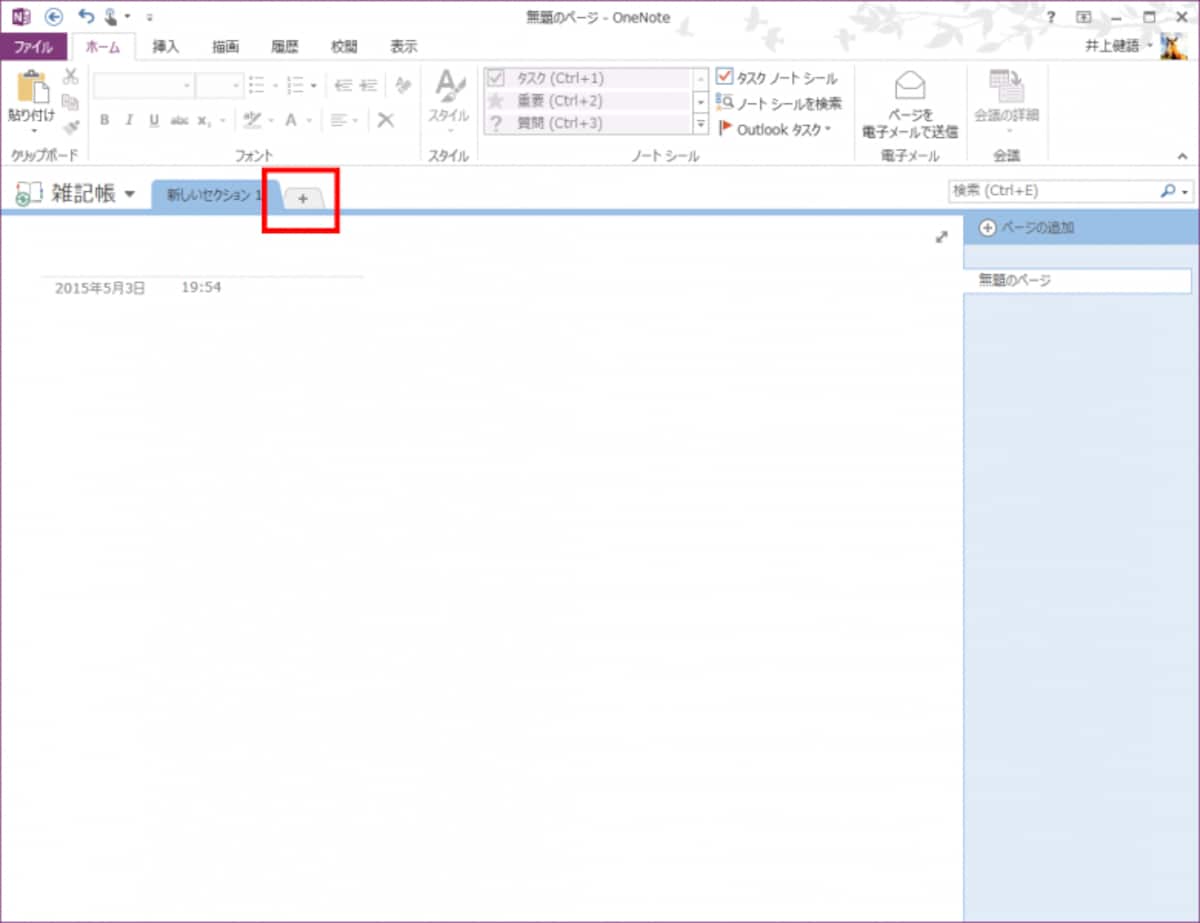Image resolution: width=1200 pixels, height=923 pixels.
Task: Toggle subscript x₂ button
Action: point(203,120)
